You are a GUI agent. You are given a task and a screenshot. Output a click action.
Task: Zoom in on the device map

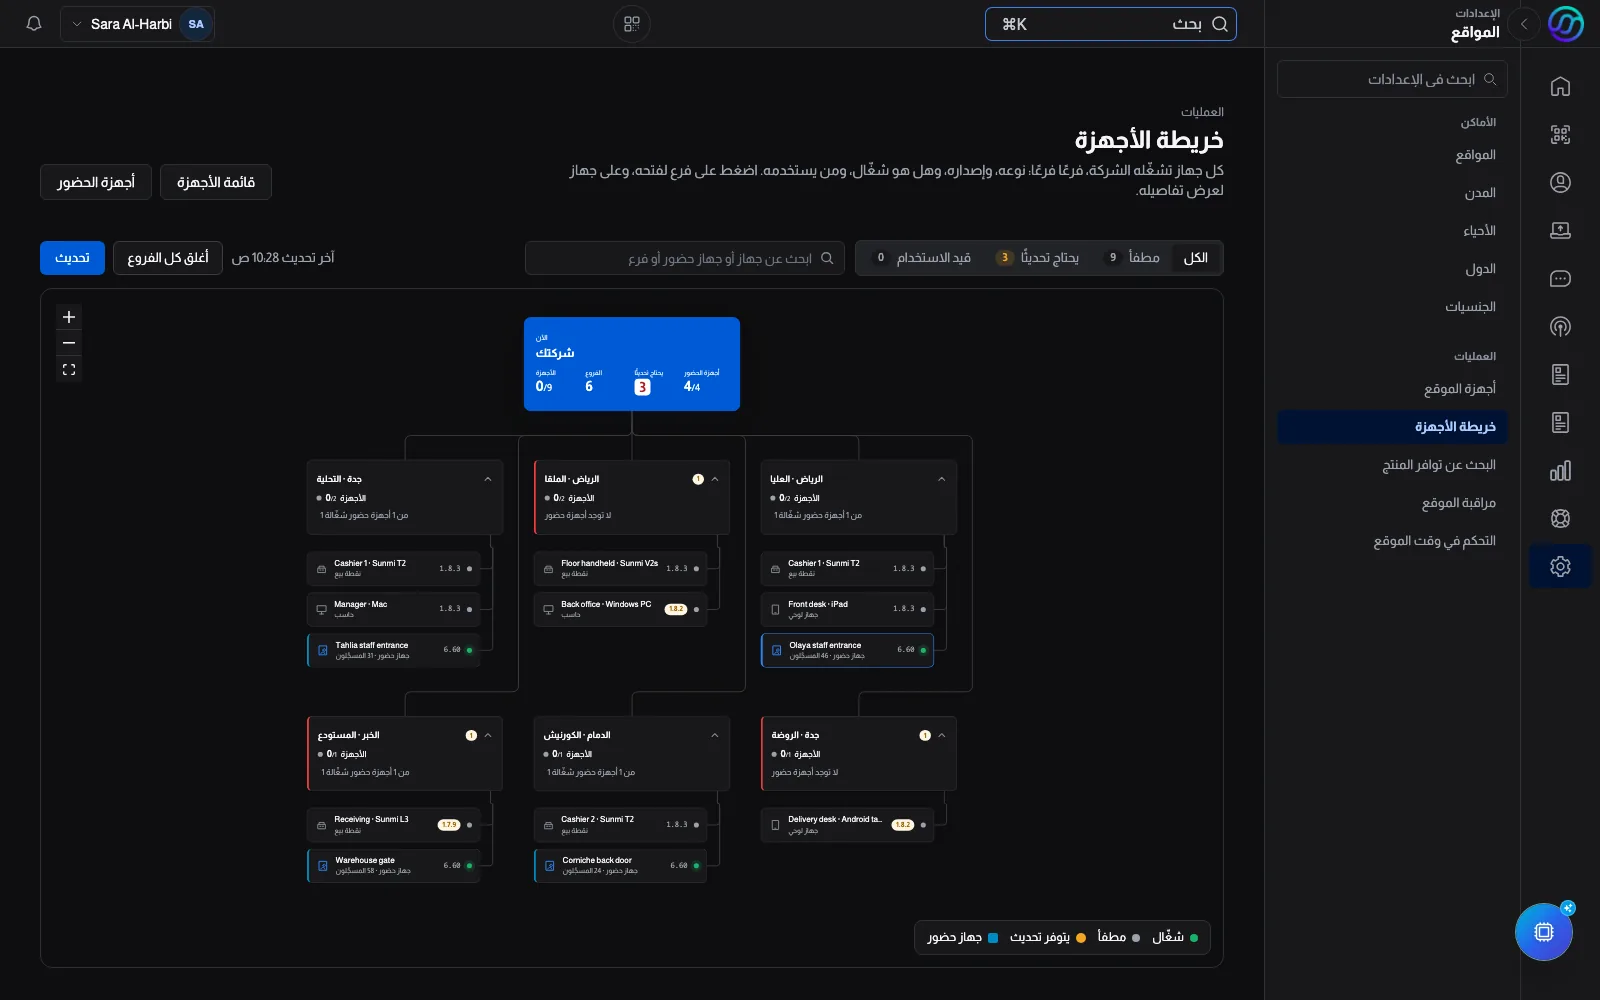69,317
